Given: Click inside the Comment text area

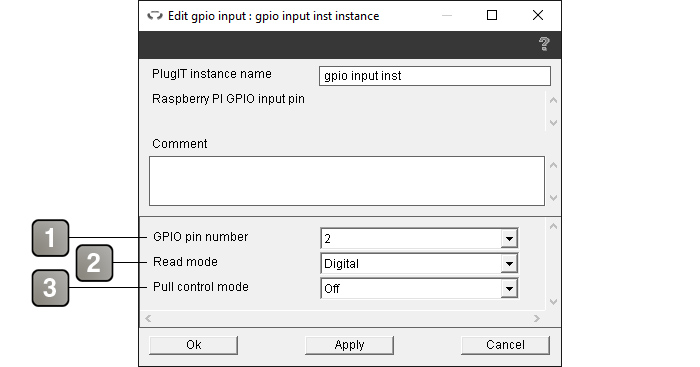Looking at the screenshot, I should point(347,181).
